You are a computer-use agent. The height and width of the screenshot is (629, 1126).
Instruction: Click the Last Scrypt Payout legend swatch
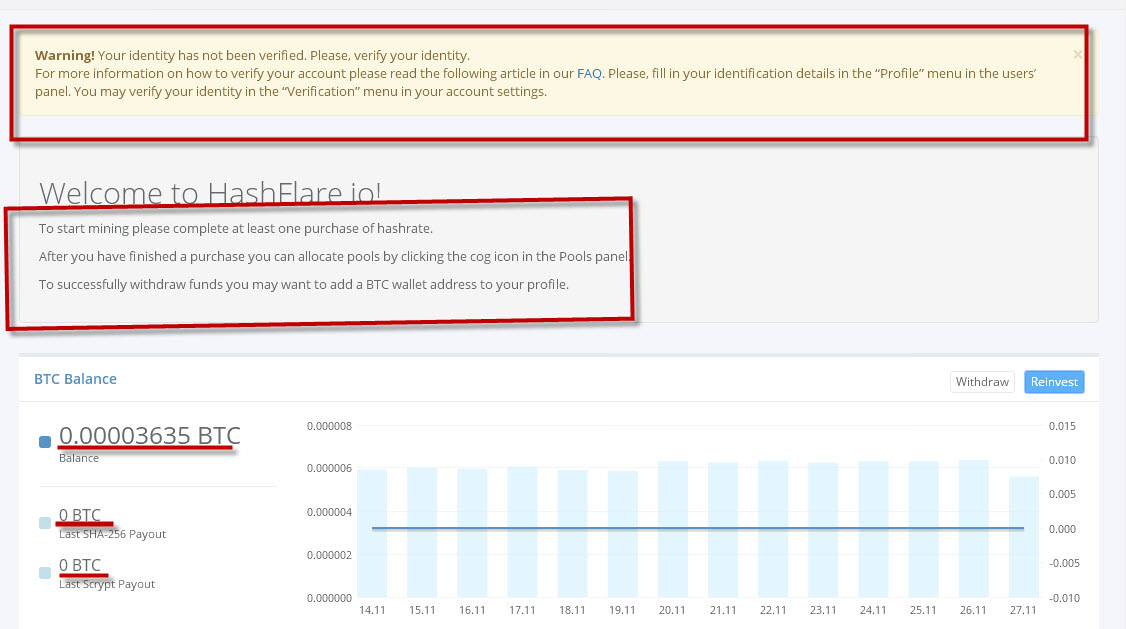45,572
